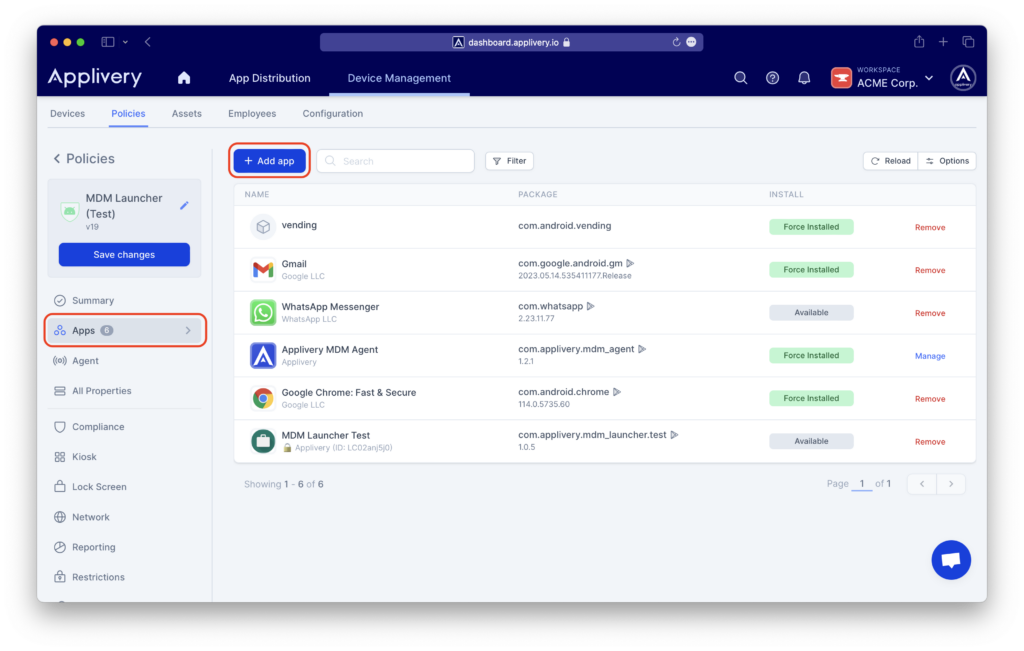Screen dimensions: 1024x651
Task: Remove Google Chrome from the policy
Action: point(930,399)
